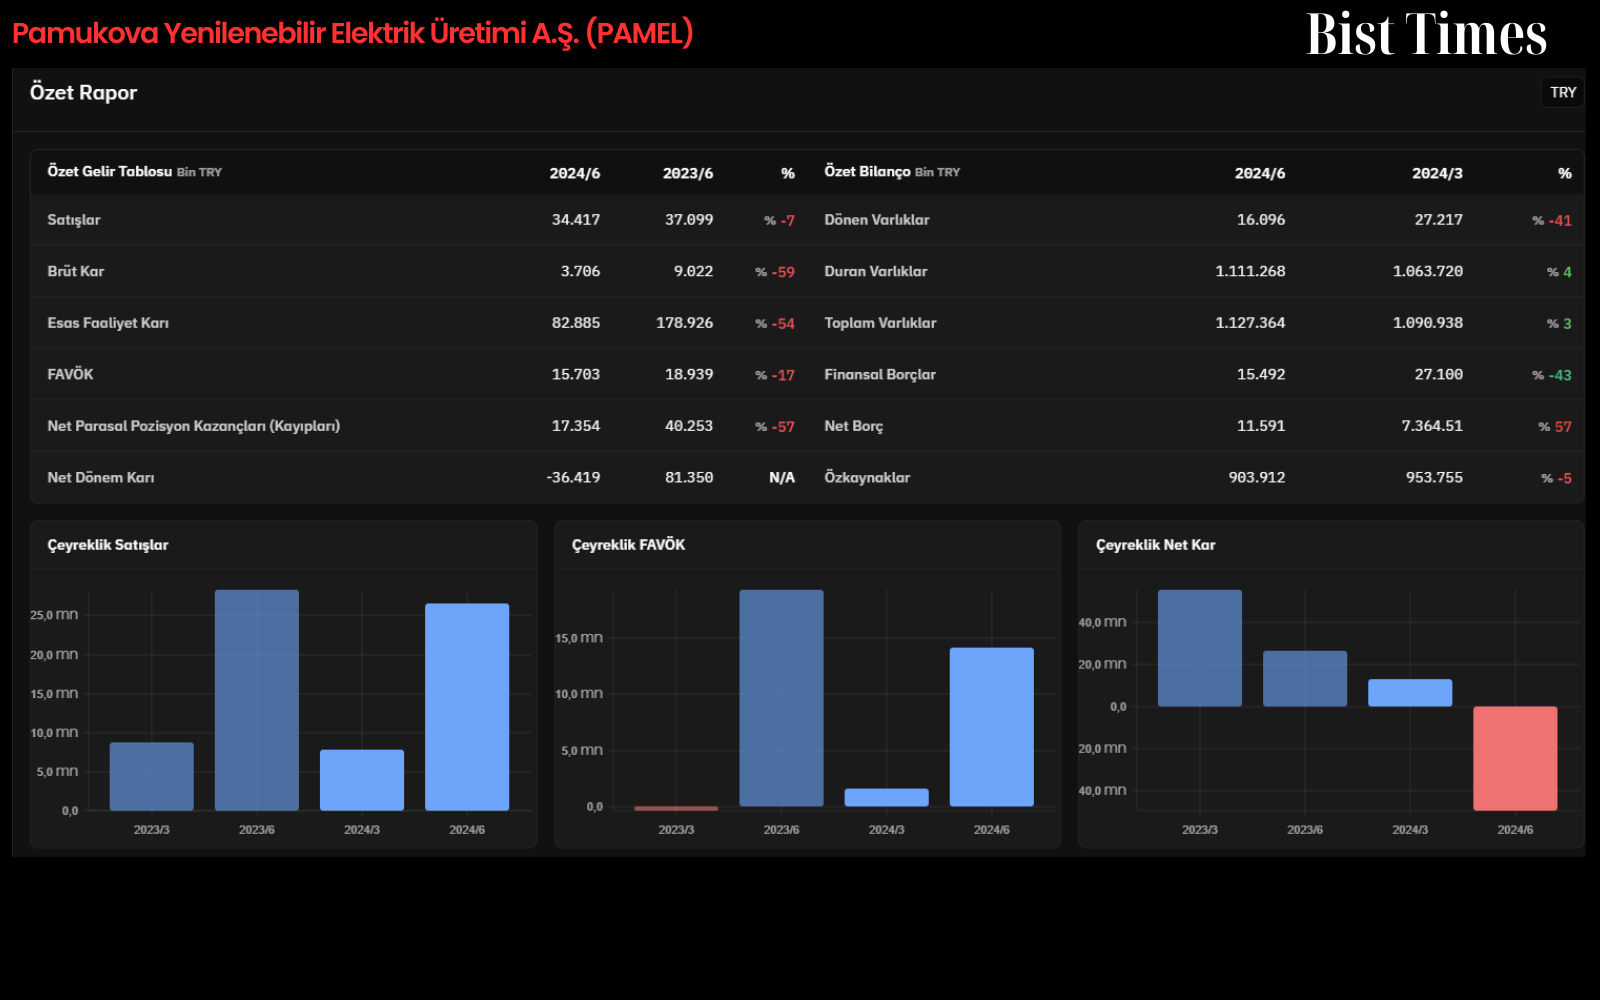
Task: Select the 2024/6 bar in Çeyreklik Satışlar chart
Action: pos(467,707)
